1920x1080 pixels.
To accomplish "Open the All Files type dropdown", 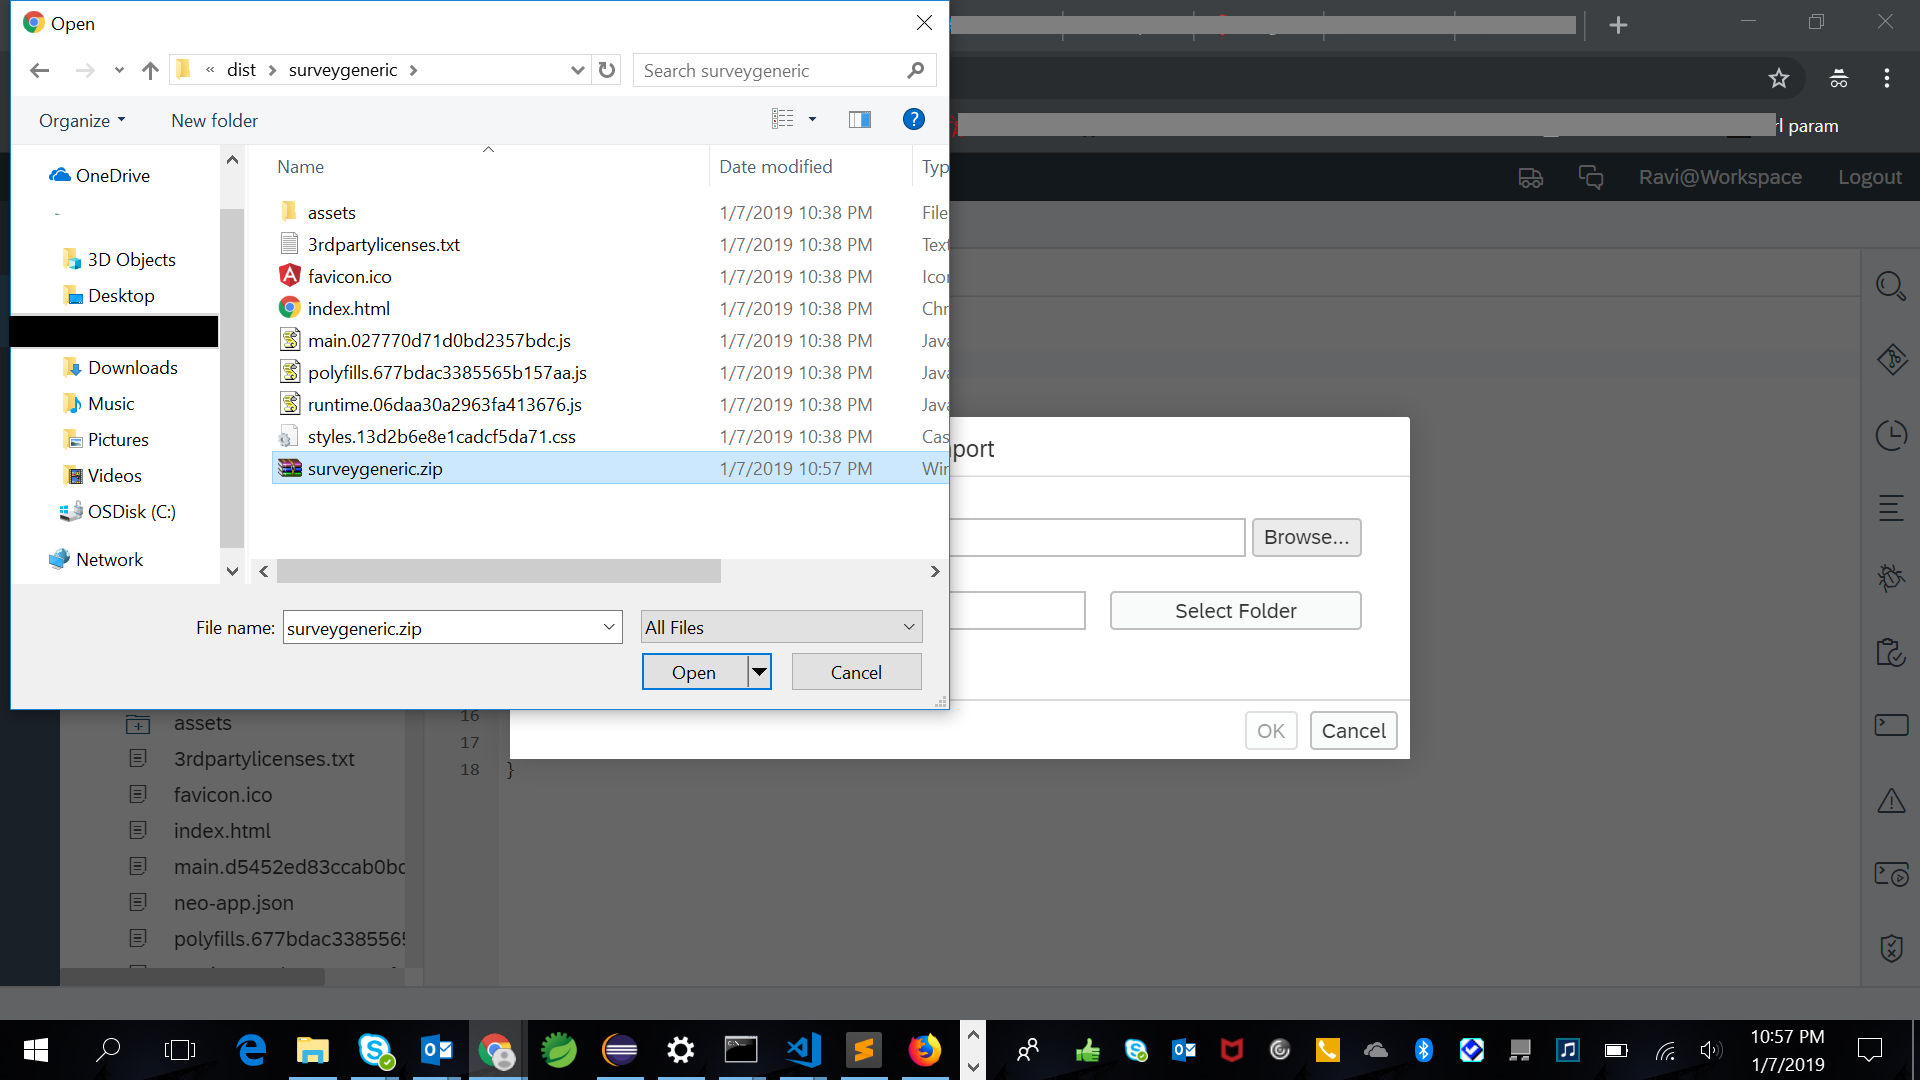I will pyautogui.click(x=781, y=627).
